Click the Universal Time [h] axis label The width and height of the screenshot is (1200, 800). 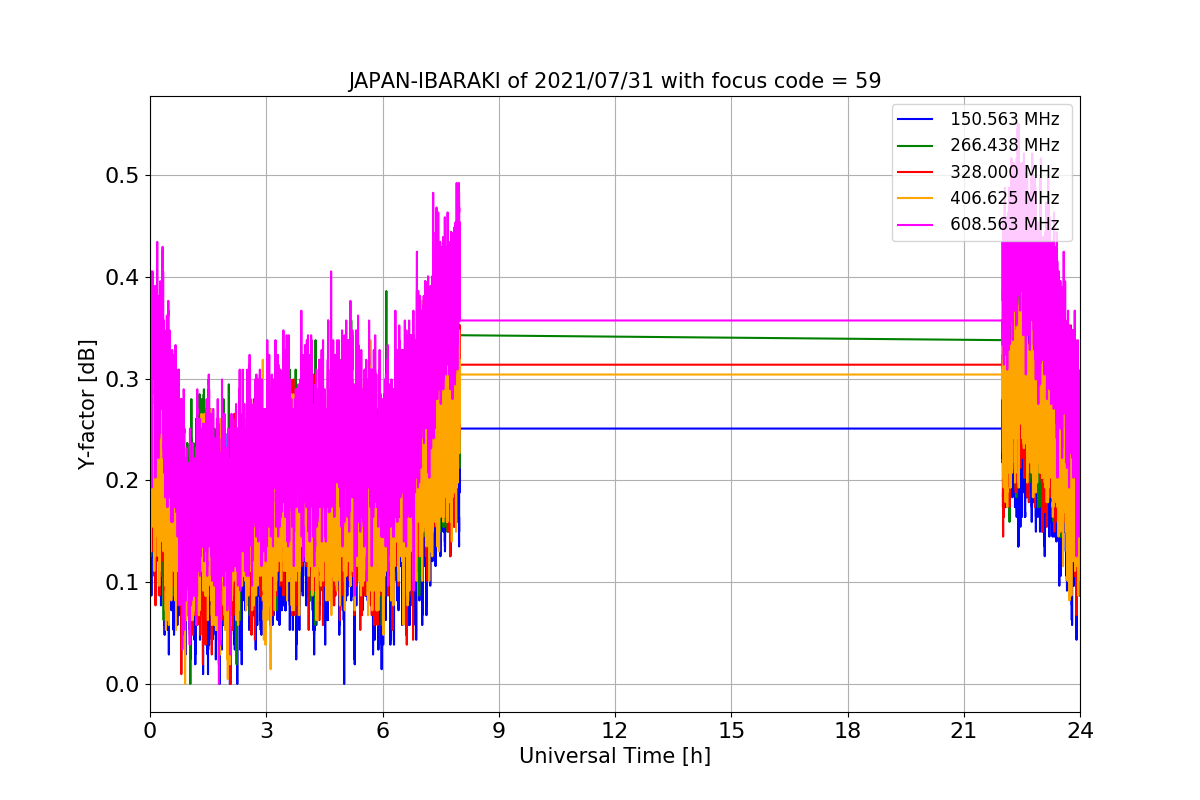coord(615,756)
